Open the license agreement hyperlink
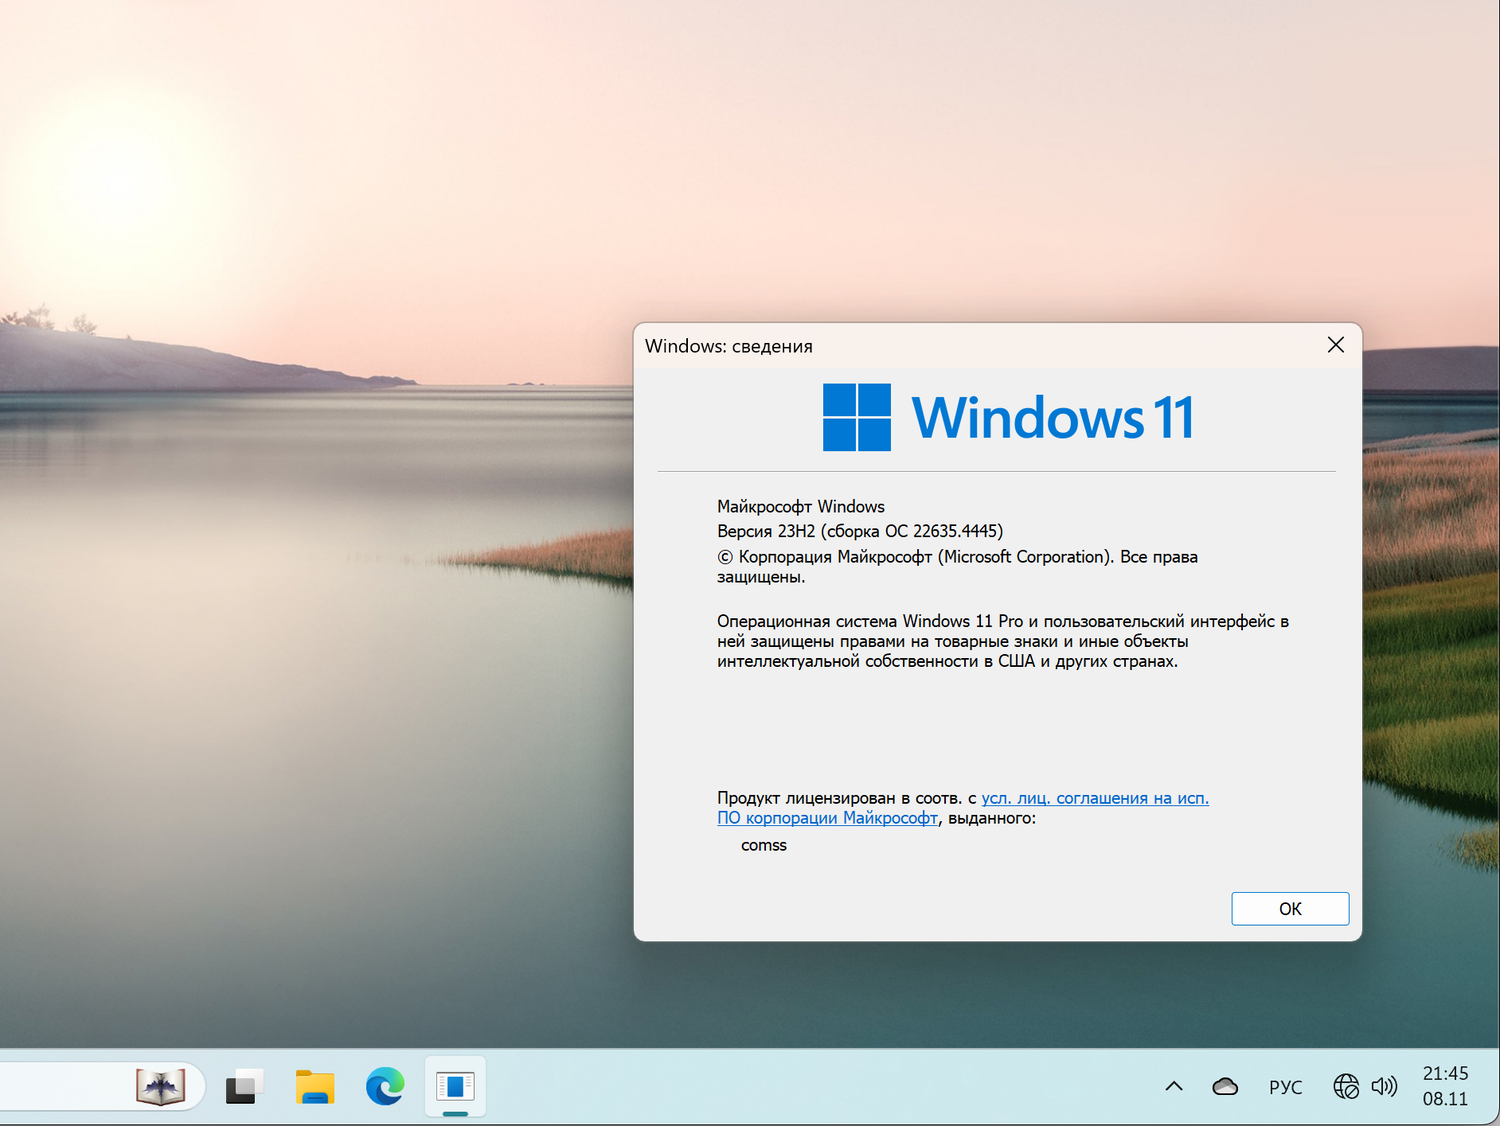1500x1126 pixels. pos(1094,798)
